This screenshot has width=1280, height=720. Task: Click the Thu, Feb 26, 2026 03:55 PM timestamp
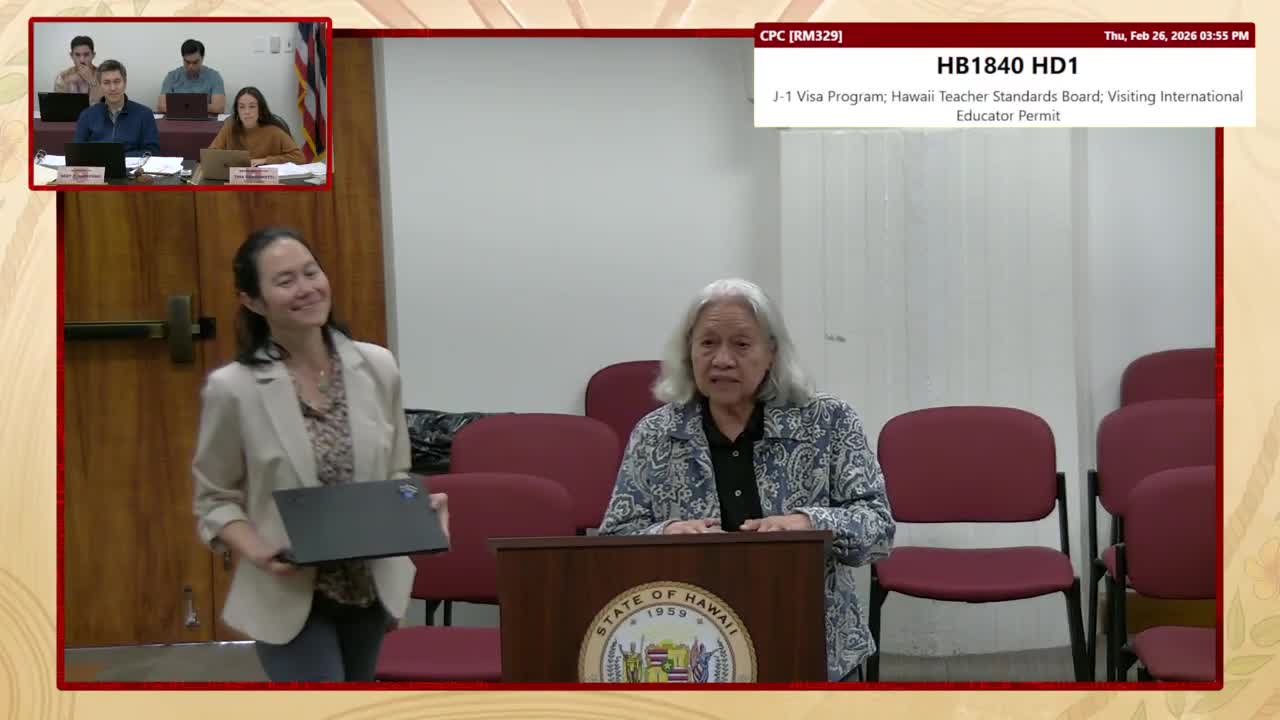tap(1176, 36)
